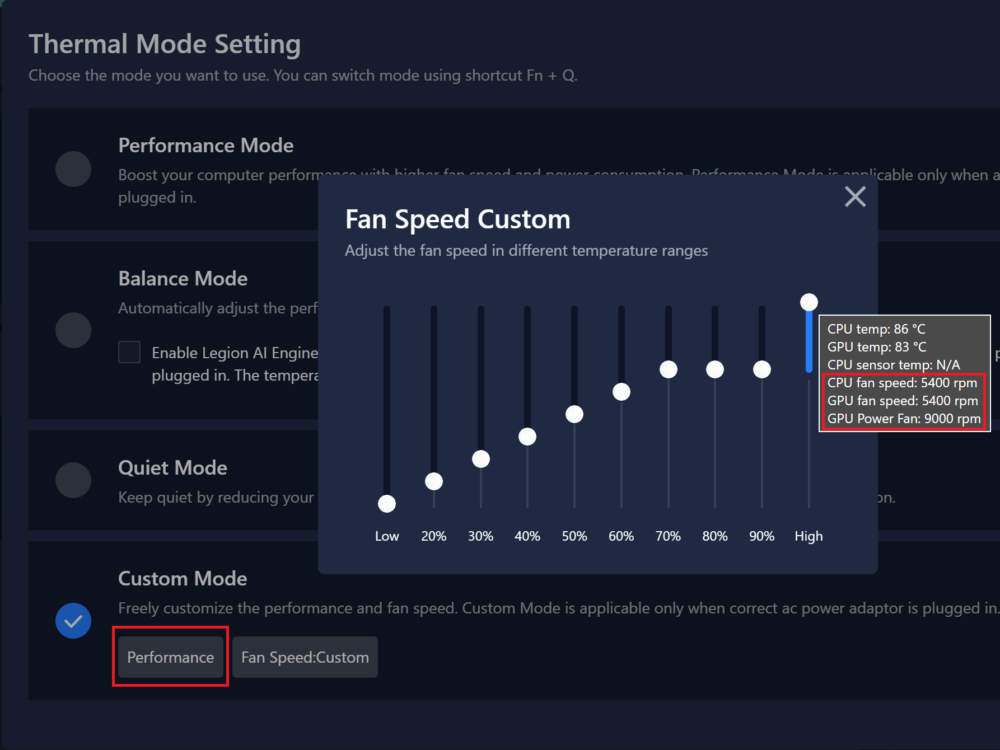This screenshot has width=1000, height=750.
Task: Click the High fan speed slider handle
Action: point(809,302)
